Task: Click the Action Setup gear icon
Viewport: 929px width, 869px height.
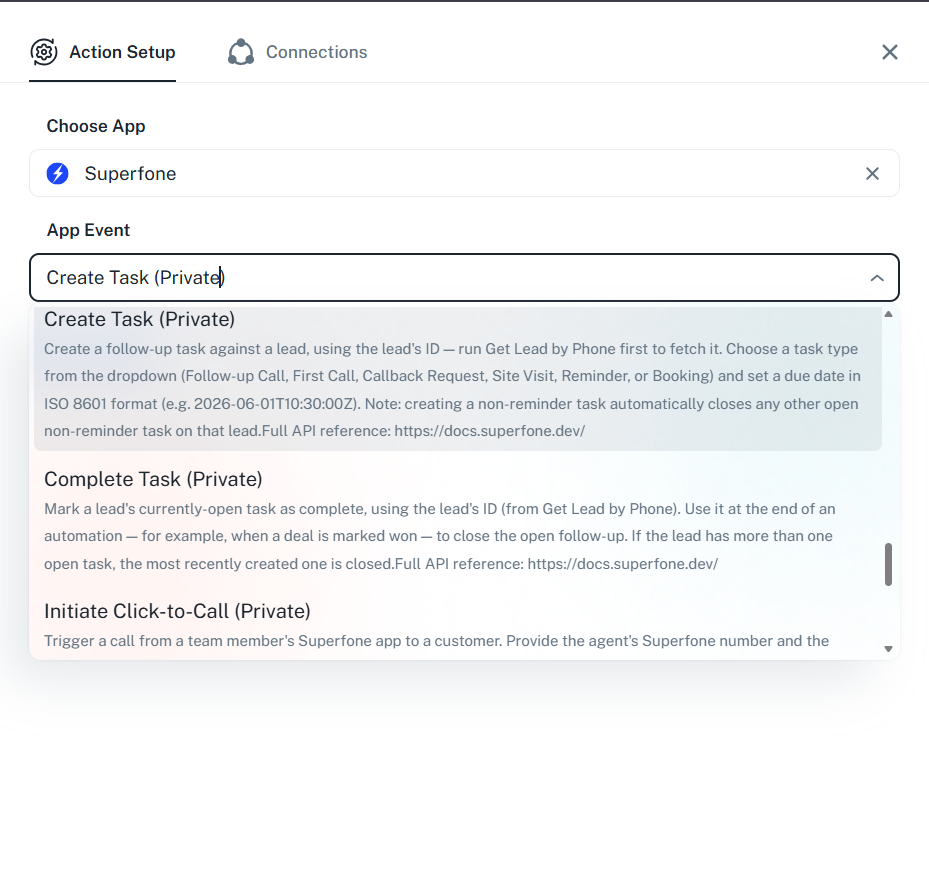Action: [44, 52]
